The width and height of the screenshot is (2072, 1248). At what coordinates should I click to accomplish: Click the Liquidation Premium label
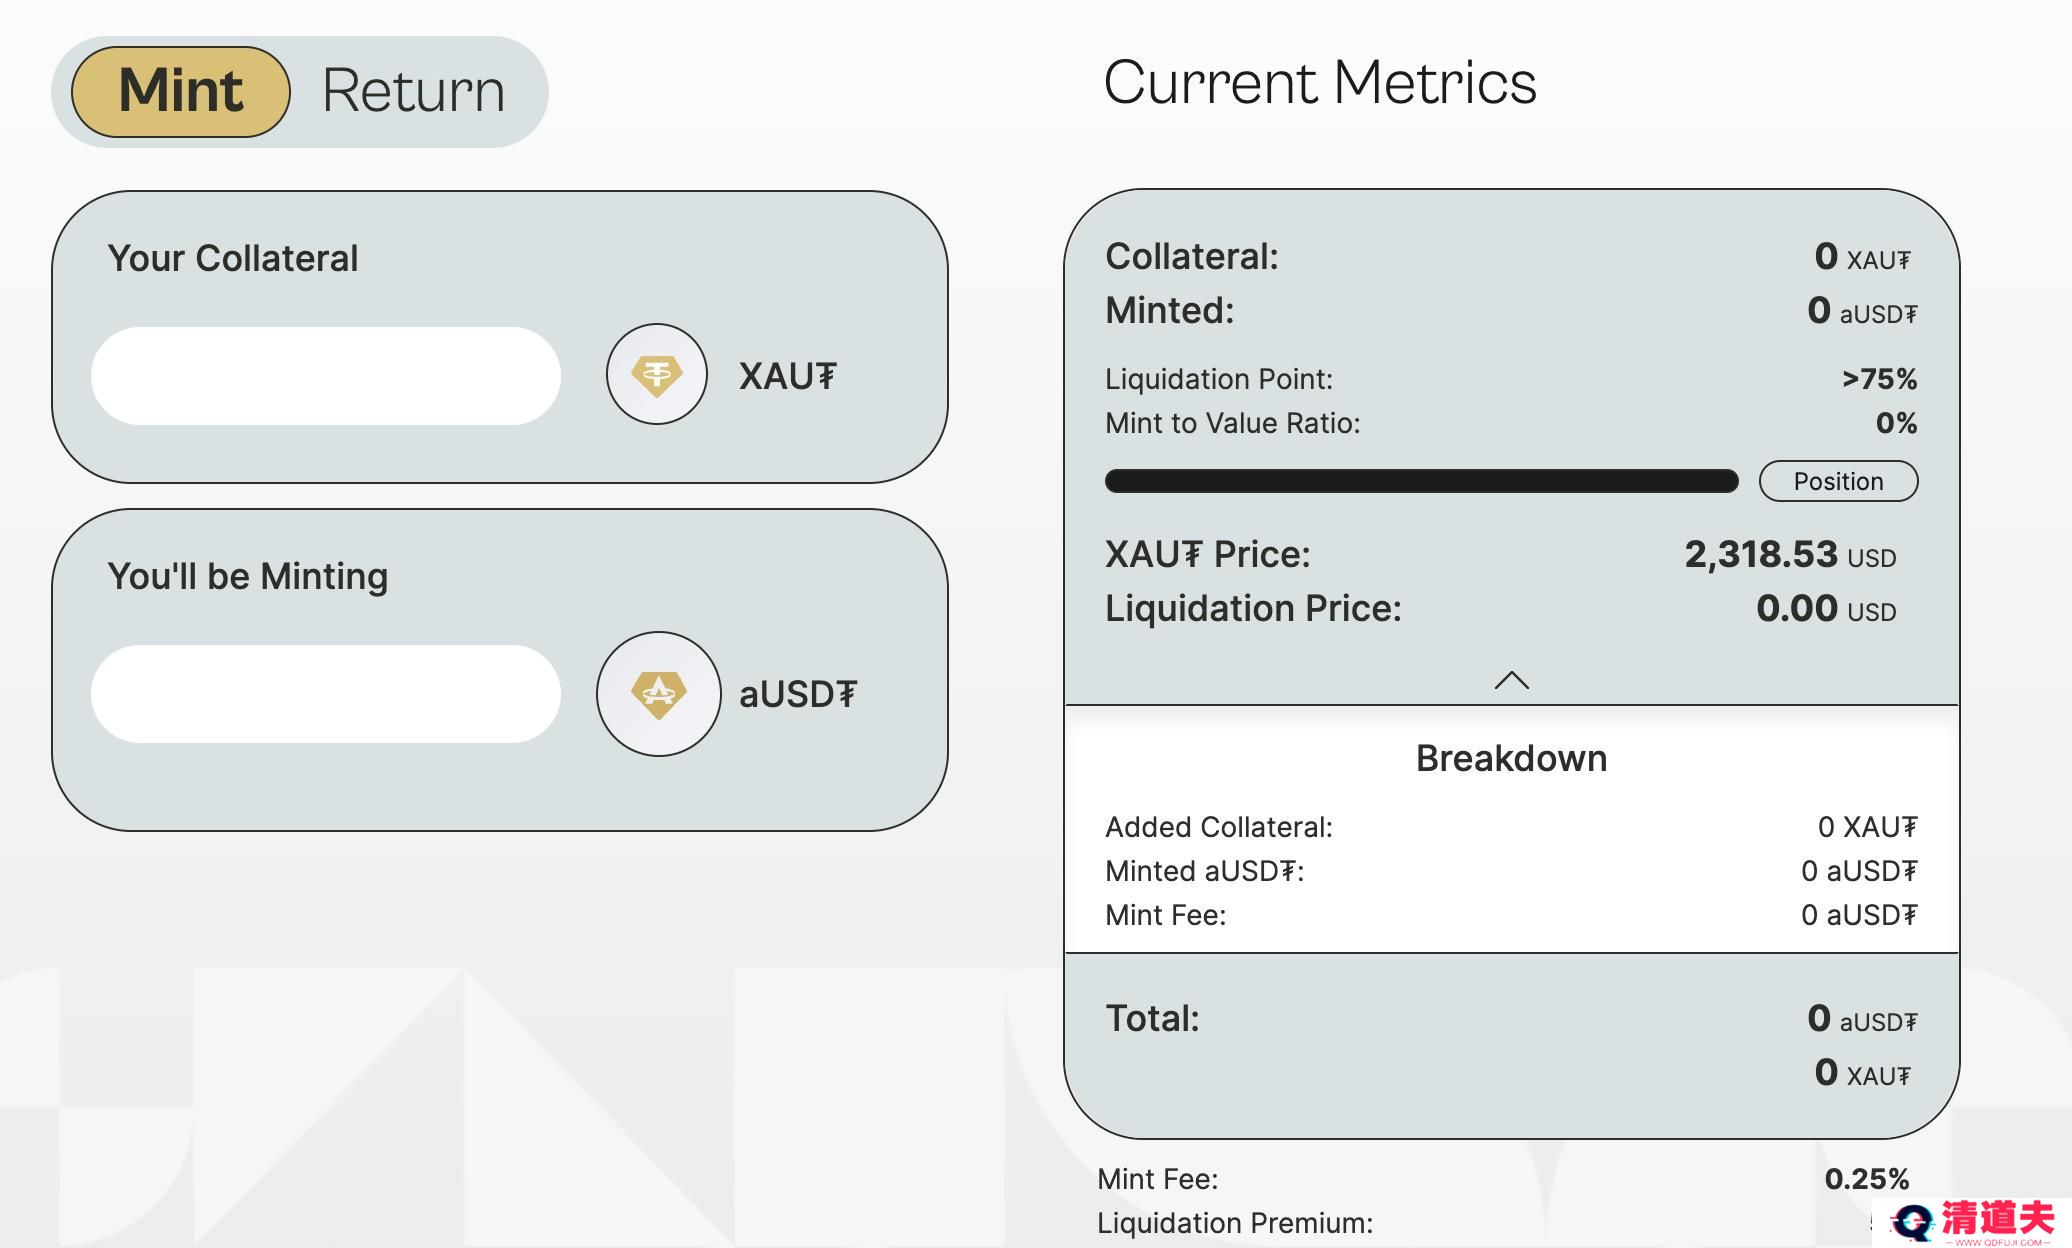pyautogui.click(x=1235, y=1223)
